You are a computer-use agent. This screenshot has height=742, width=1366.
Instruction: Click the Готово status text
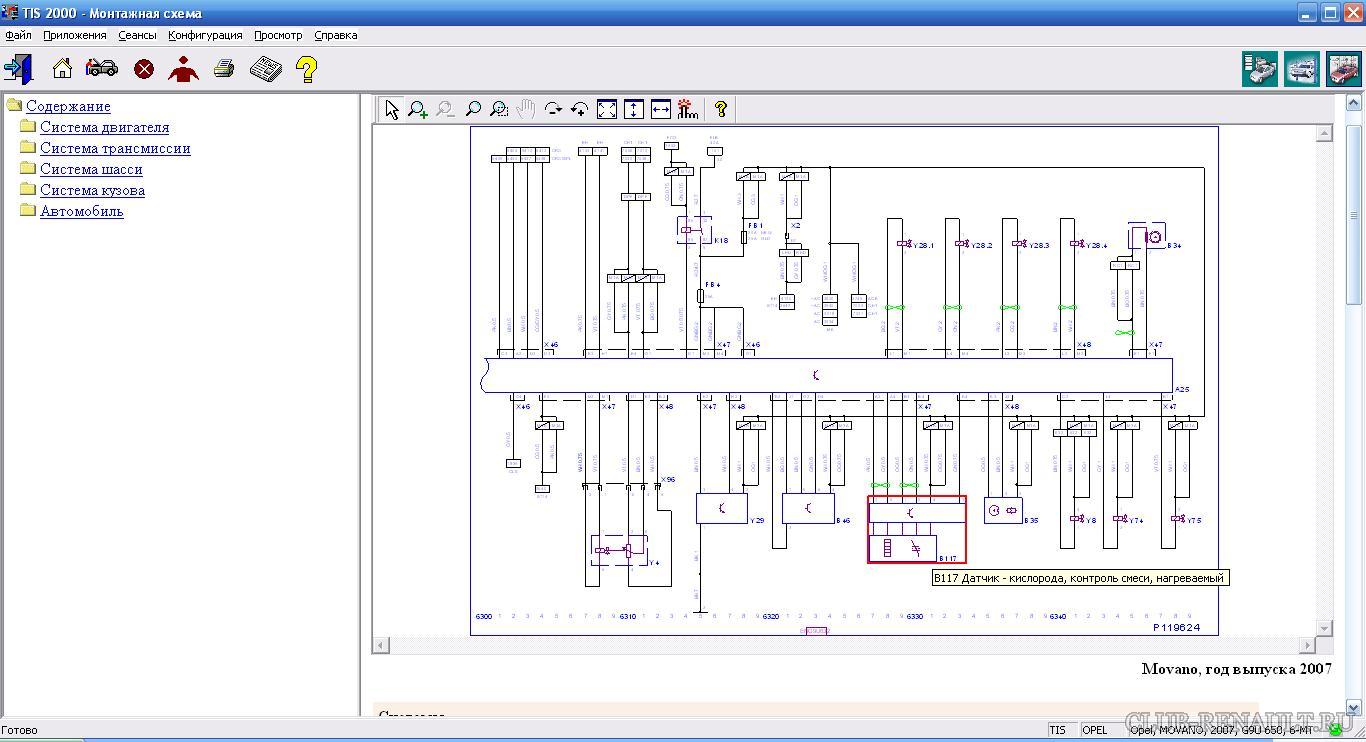click(20, 730)
